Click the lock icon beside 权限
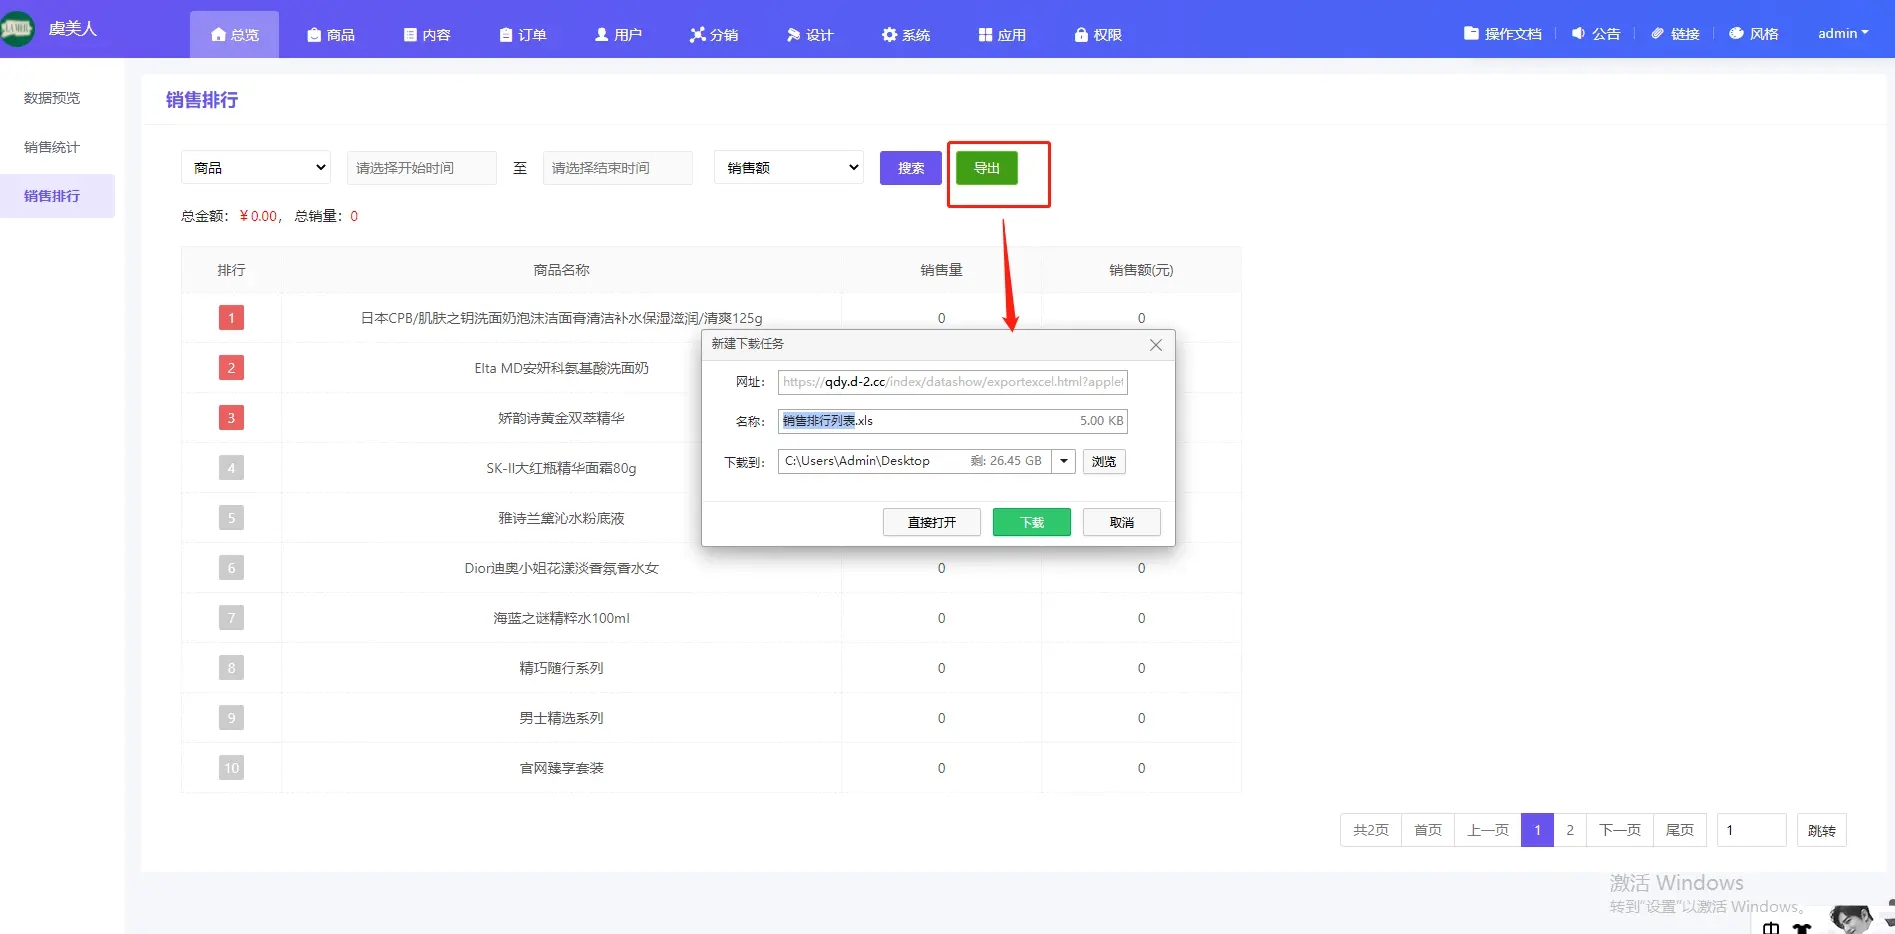 (x=1081, y=35)
